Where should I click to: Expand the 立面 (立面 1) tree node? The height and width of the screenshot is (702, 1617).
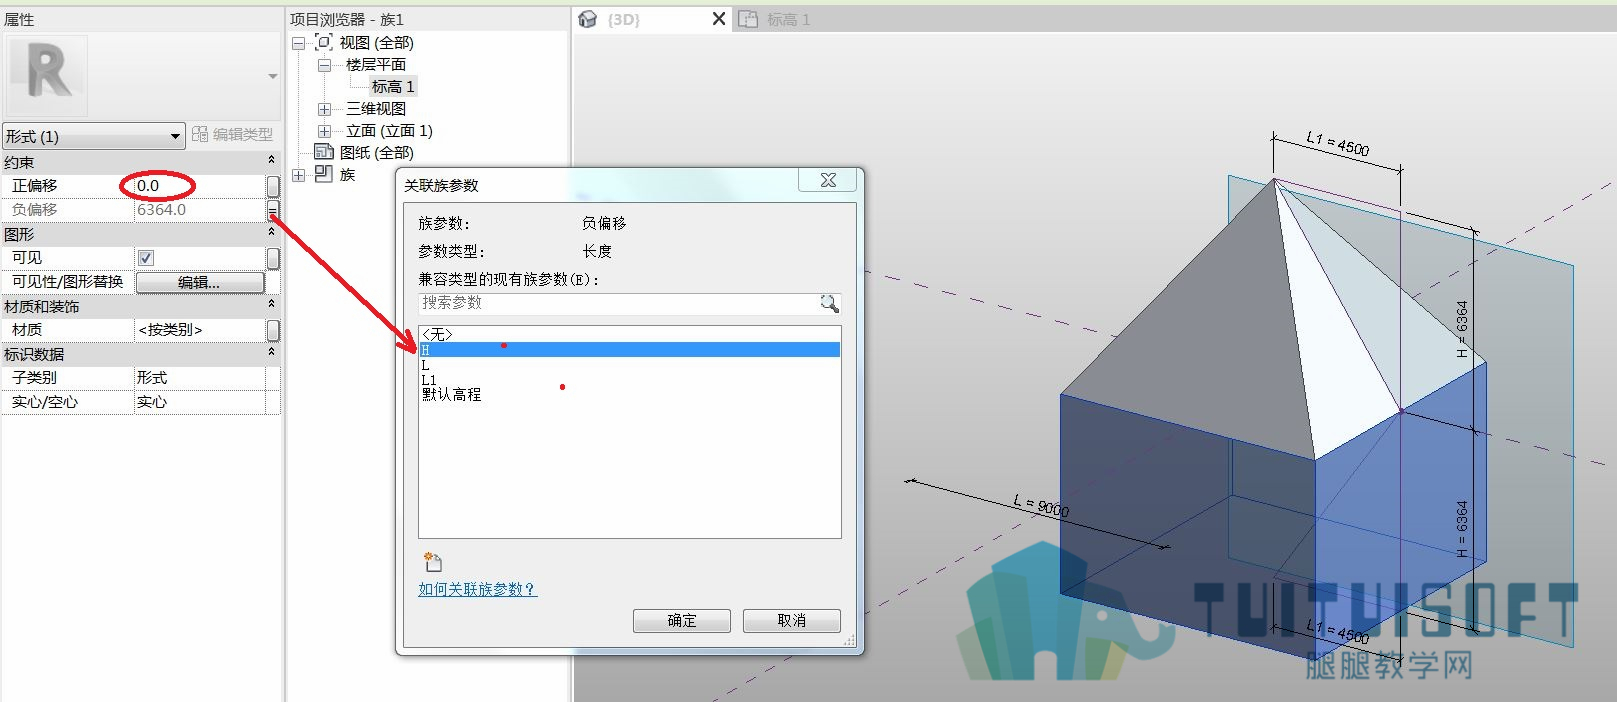324,131
